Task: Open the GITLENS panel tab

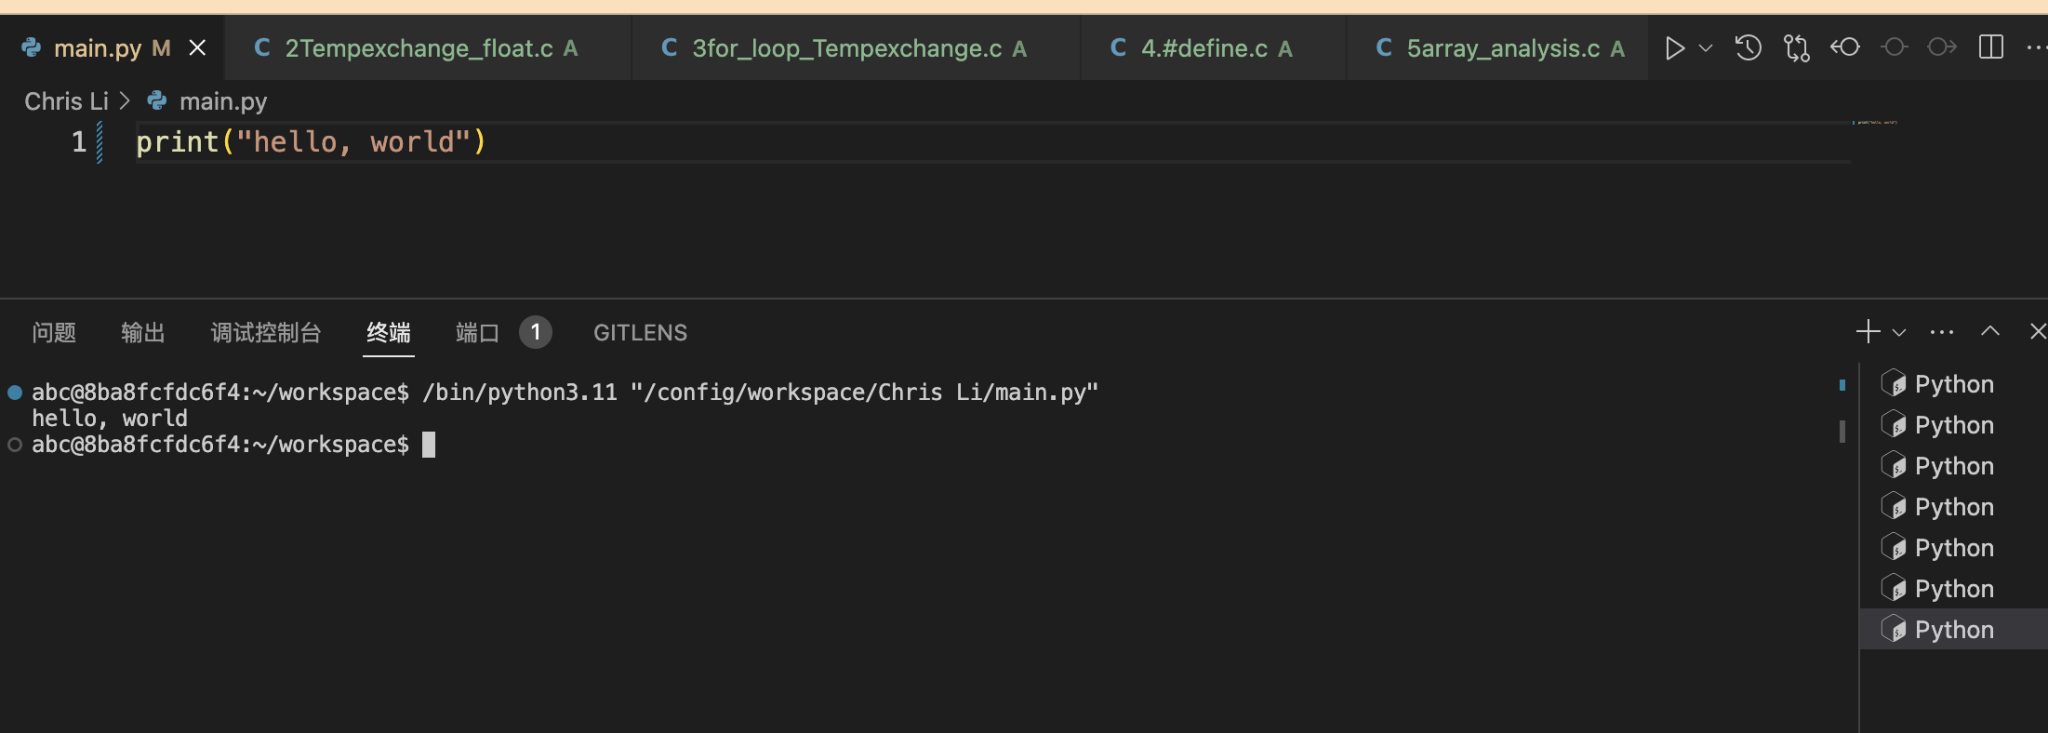Action: (640, 333)
